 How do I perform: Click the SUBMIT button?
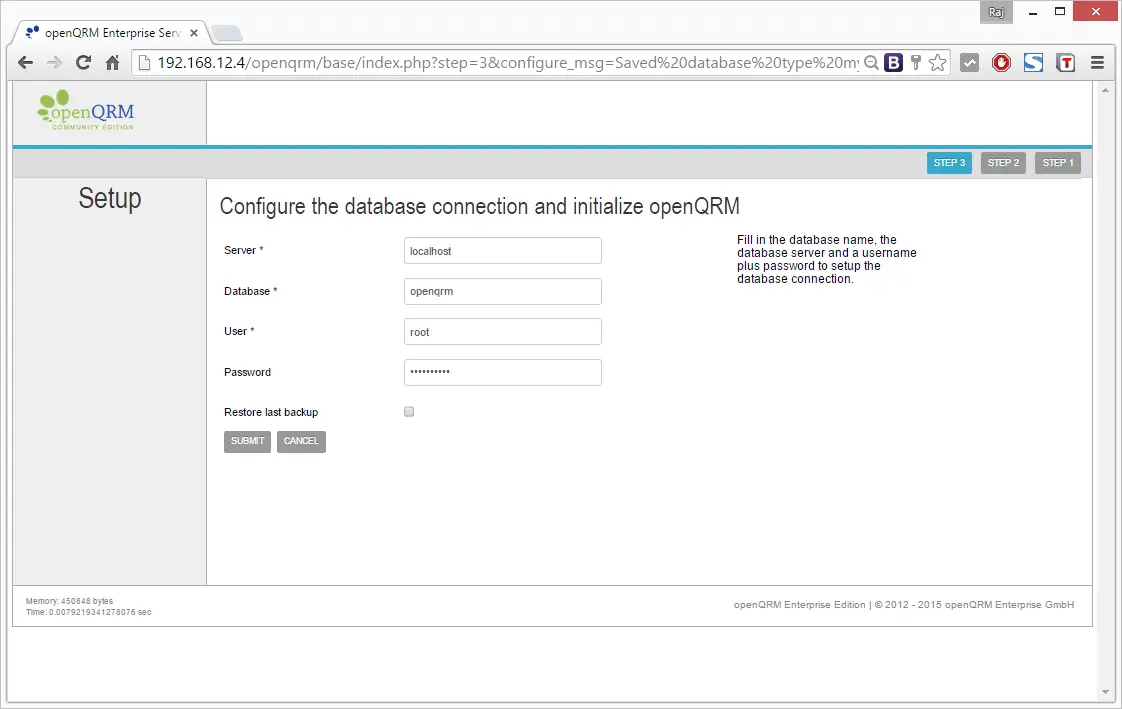(247, 441)
